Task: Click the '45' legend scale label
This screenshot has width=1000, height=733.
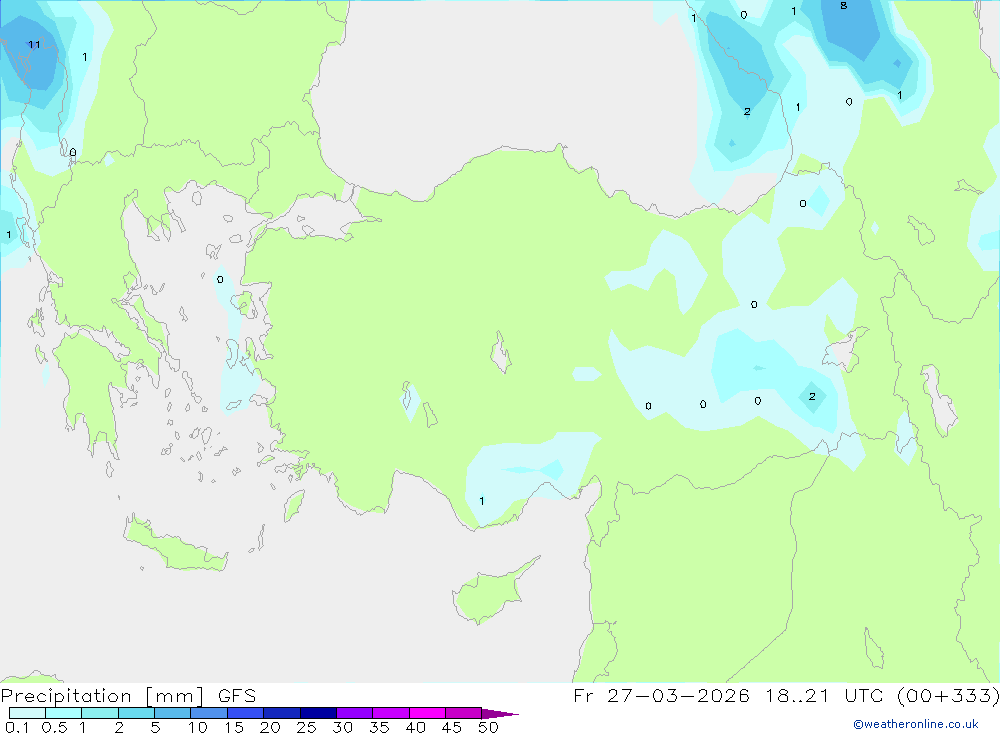Action: [x=452, y=727]
